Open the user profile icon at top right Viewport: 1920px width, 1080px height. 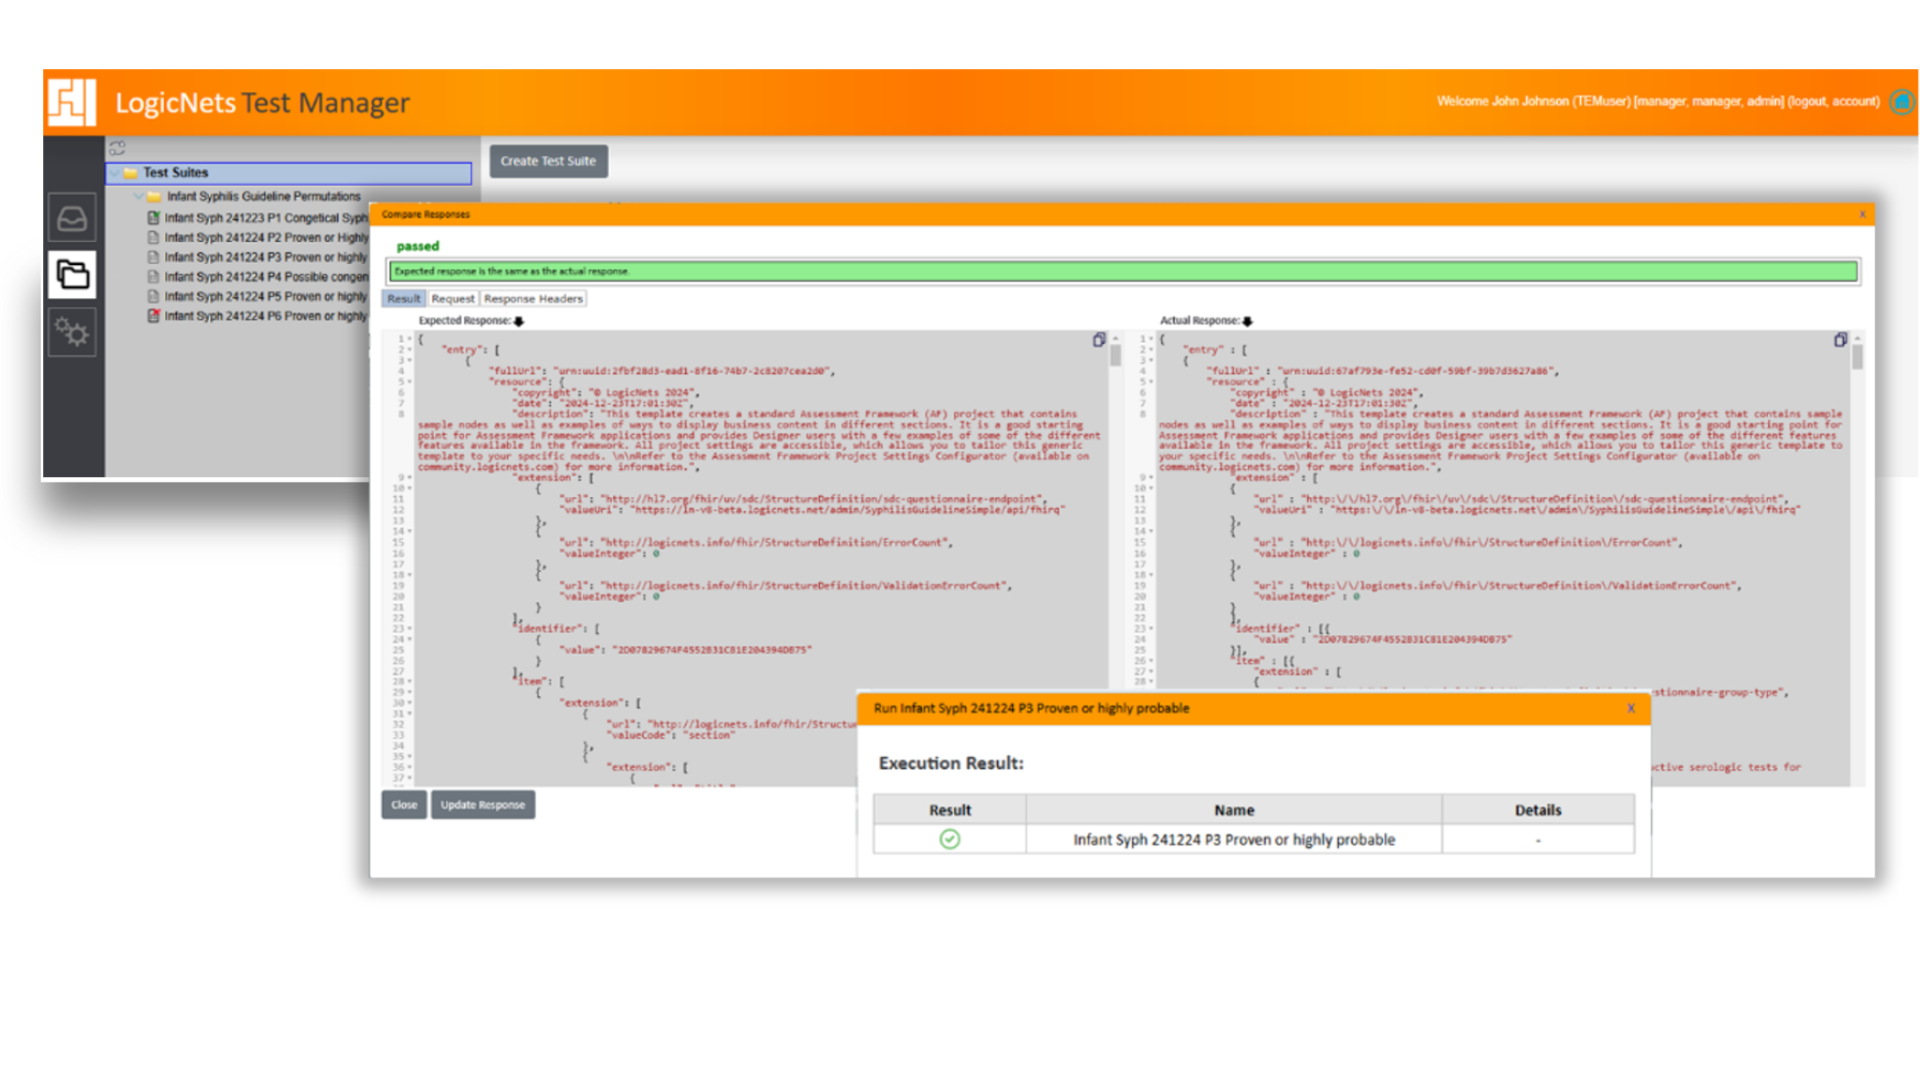1903,102
